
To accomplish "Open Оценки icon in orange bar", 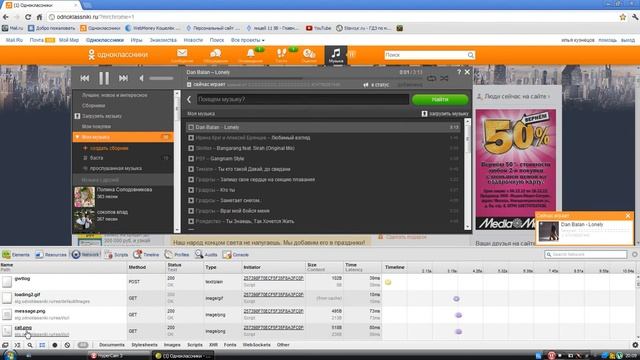I will (309, 56).
